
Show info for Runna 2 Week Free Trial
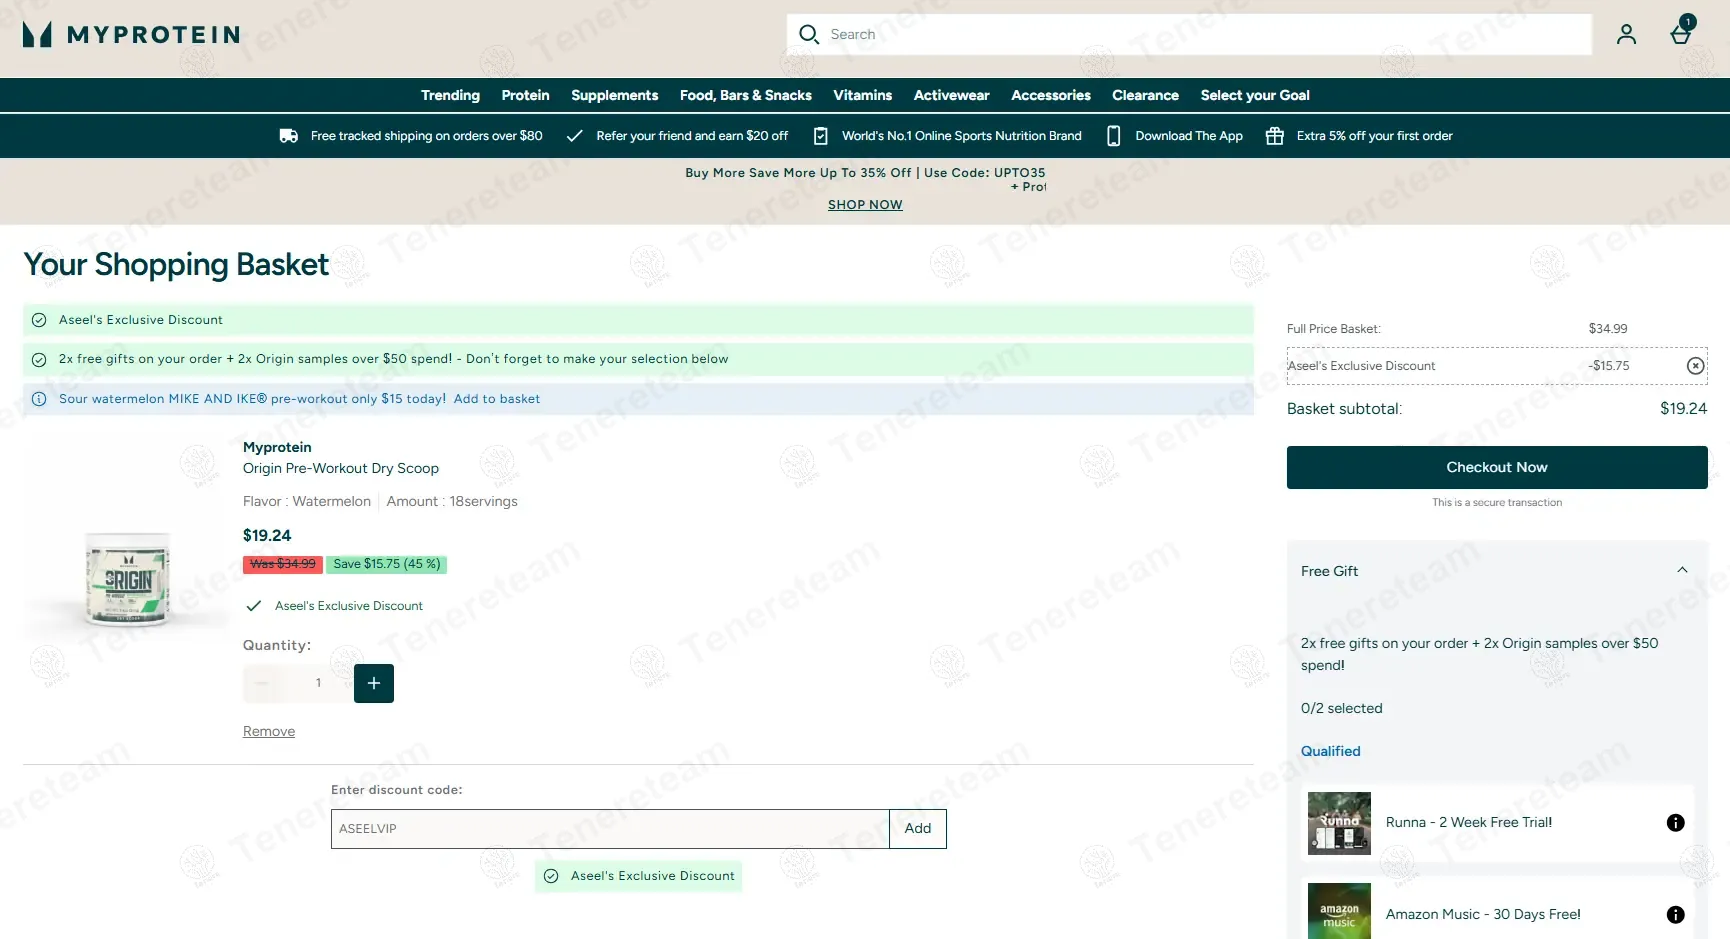click(1675, 823)
